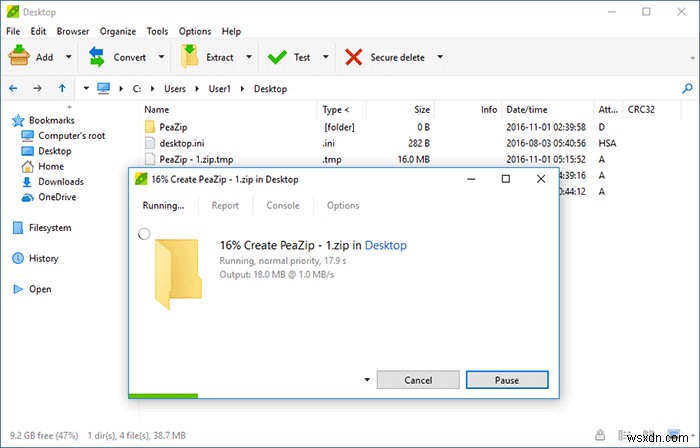
Task: Select Bookmarks in the sidebar
Action: point(43,120)
